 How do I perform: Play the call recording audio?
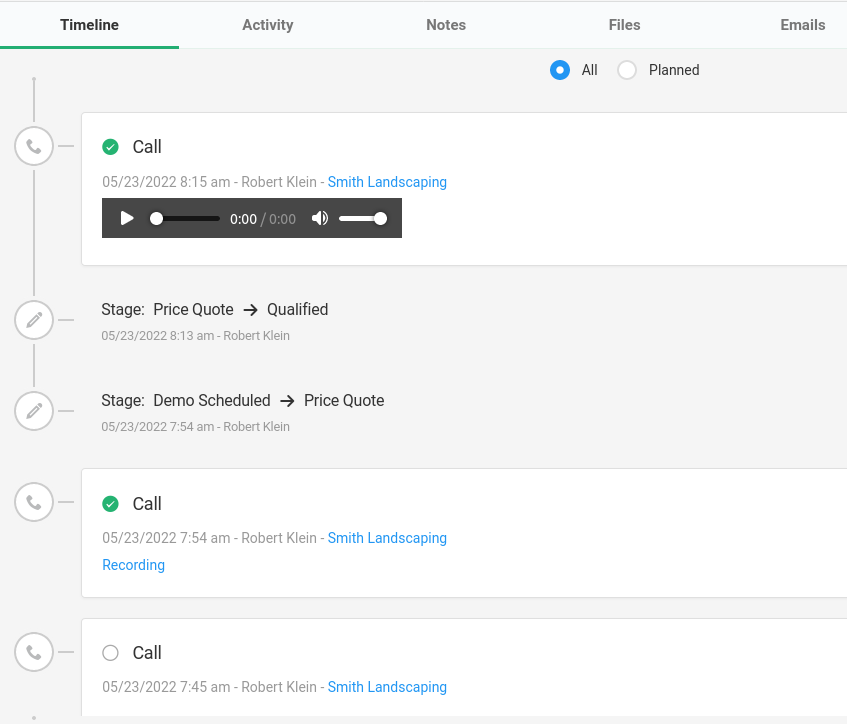(x=127, y=218)
